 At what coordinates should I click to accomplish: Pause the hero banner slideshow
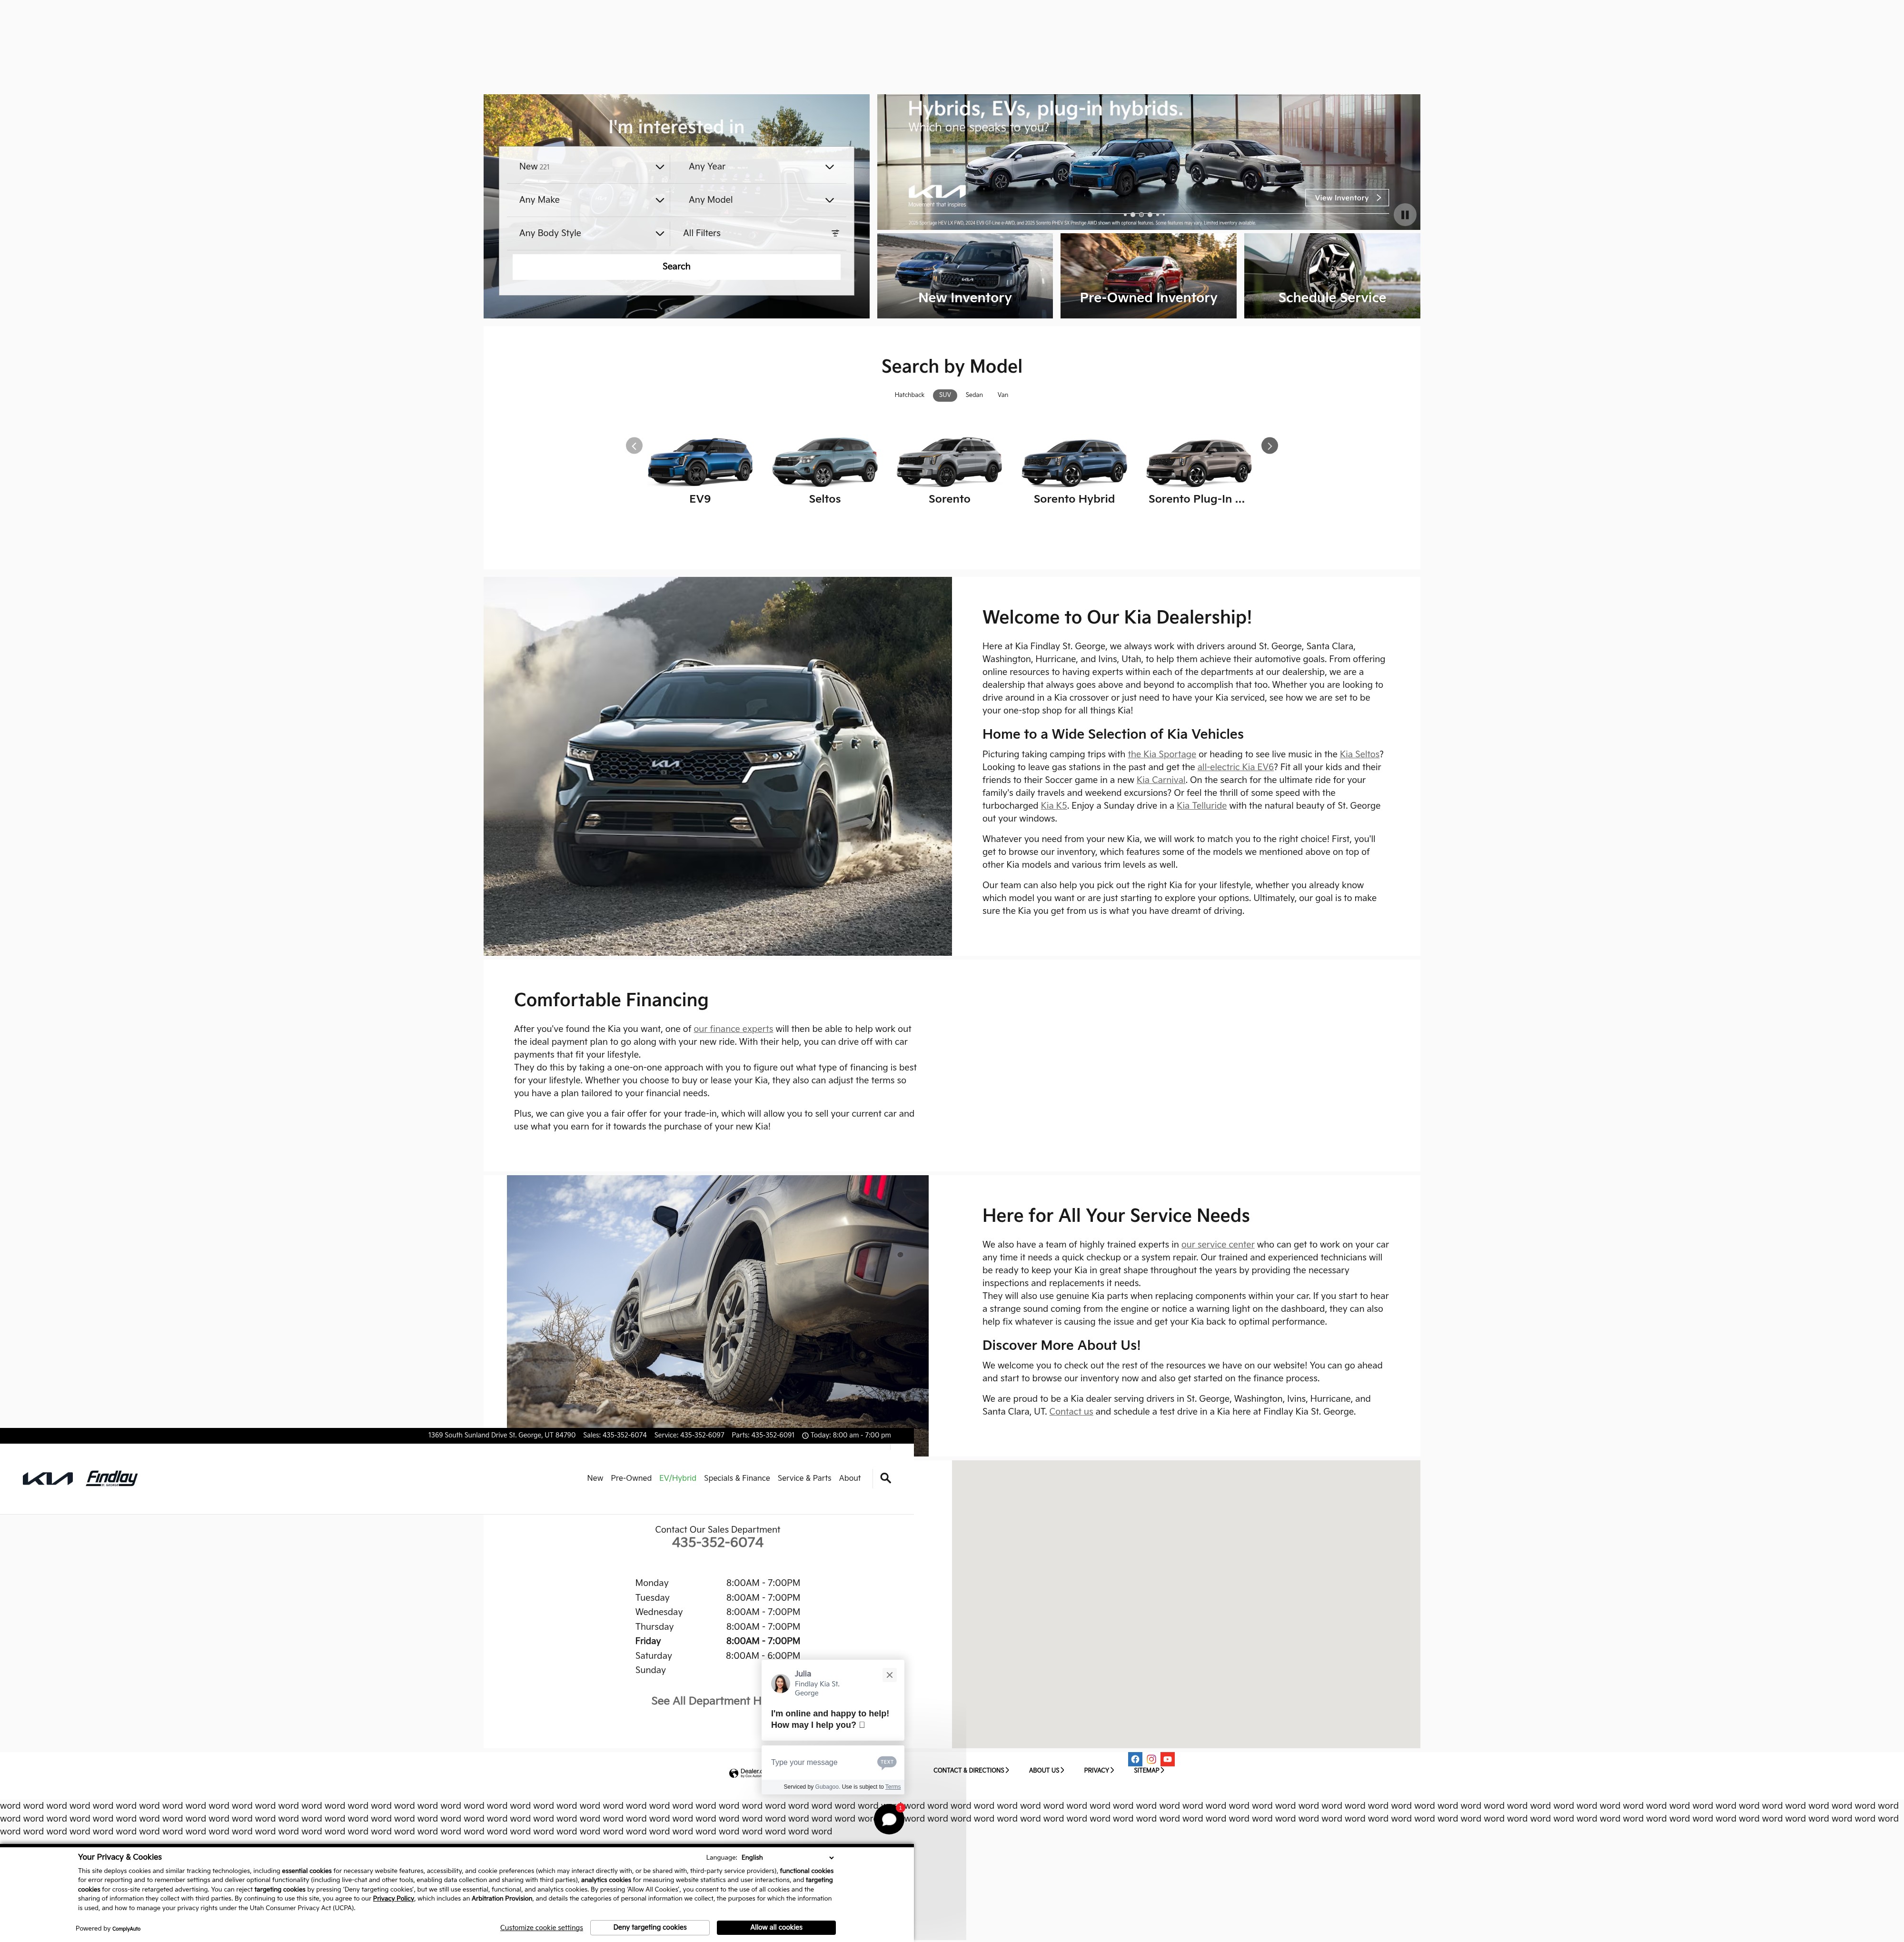[1404, 214]
